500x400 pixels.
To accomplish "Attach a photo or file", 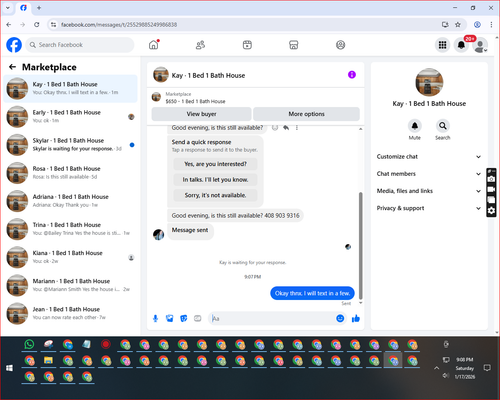I will tap(170, 319).
